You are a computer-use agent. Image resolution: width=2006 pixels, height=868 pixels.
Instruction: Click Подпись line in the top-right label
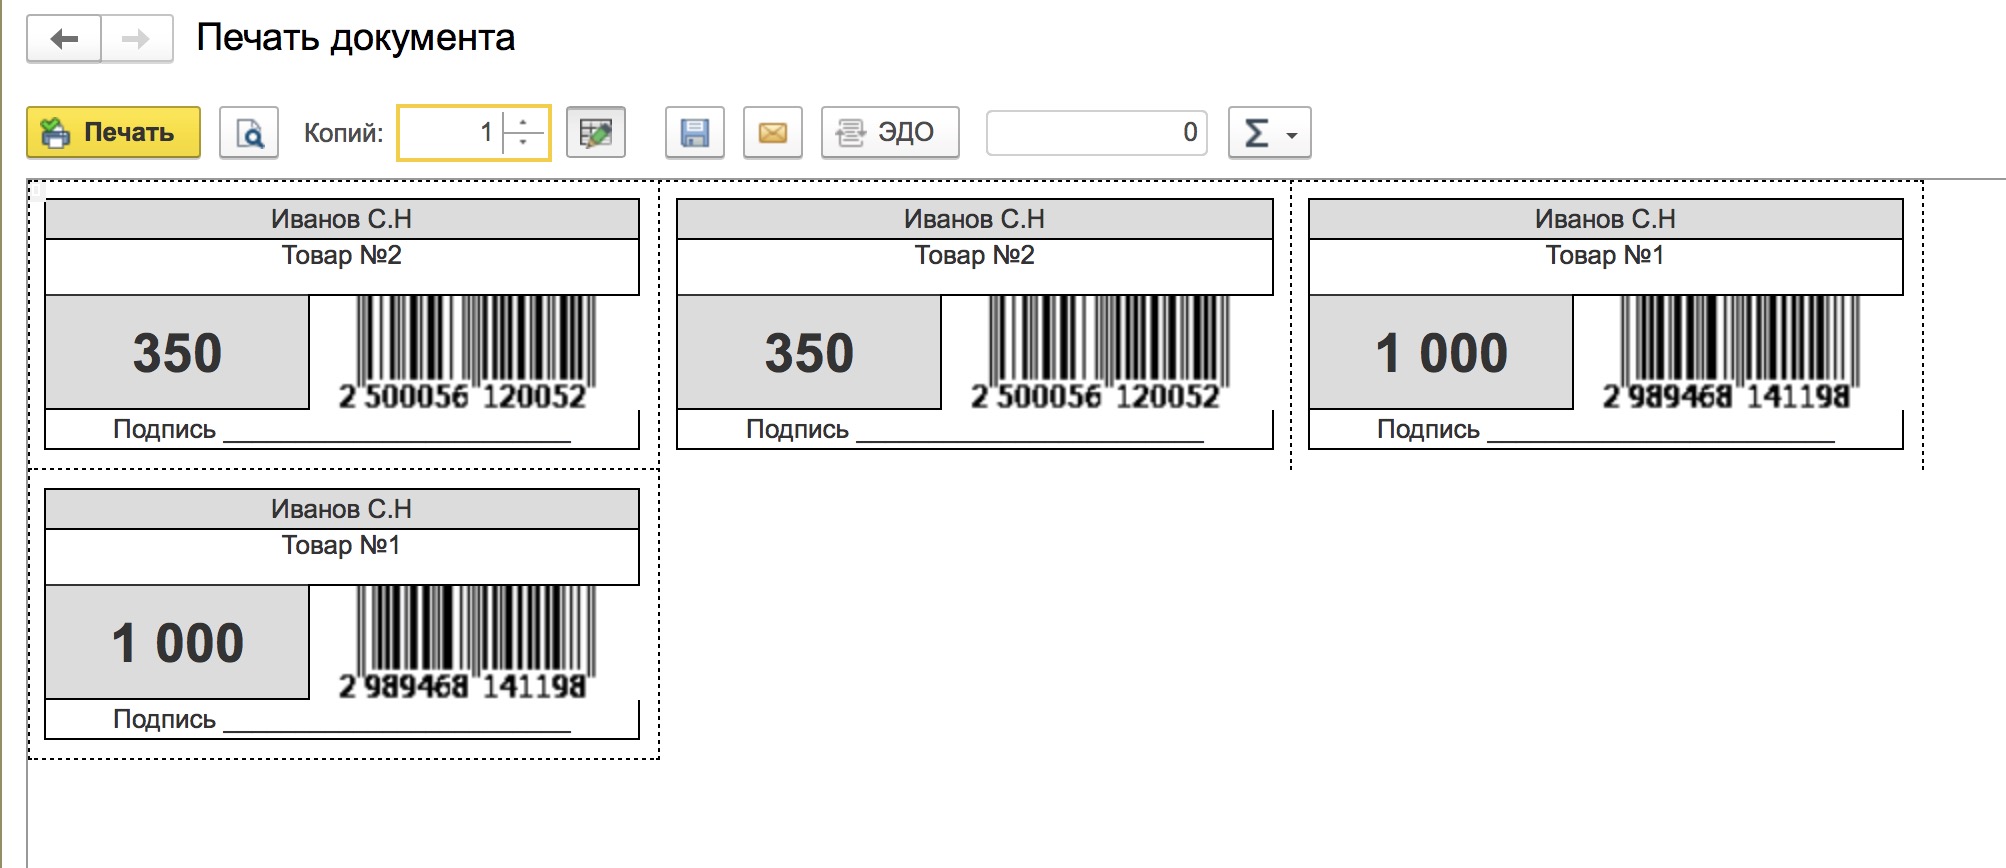[x=1606, y=430]
